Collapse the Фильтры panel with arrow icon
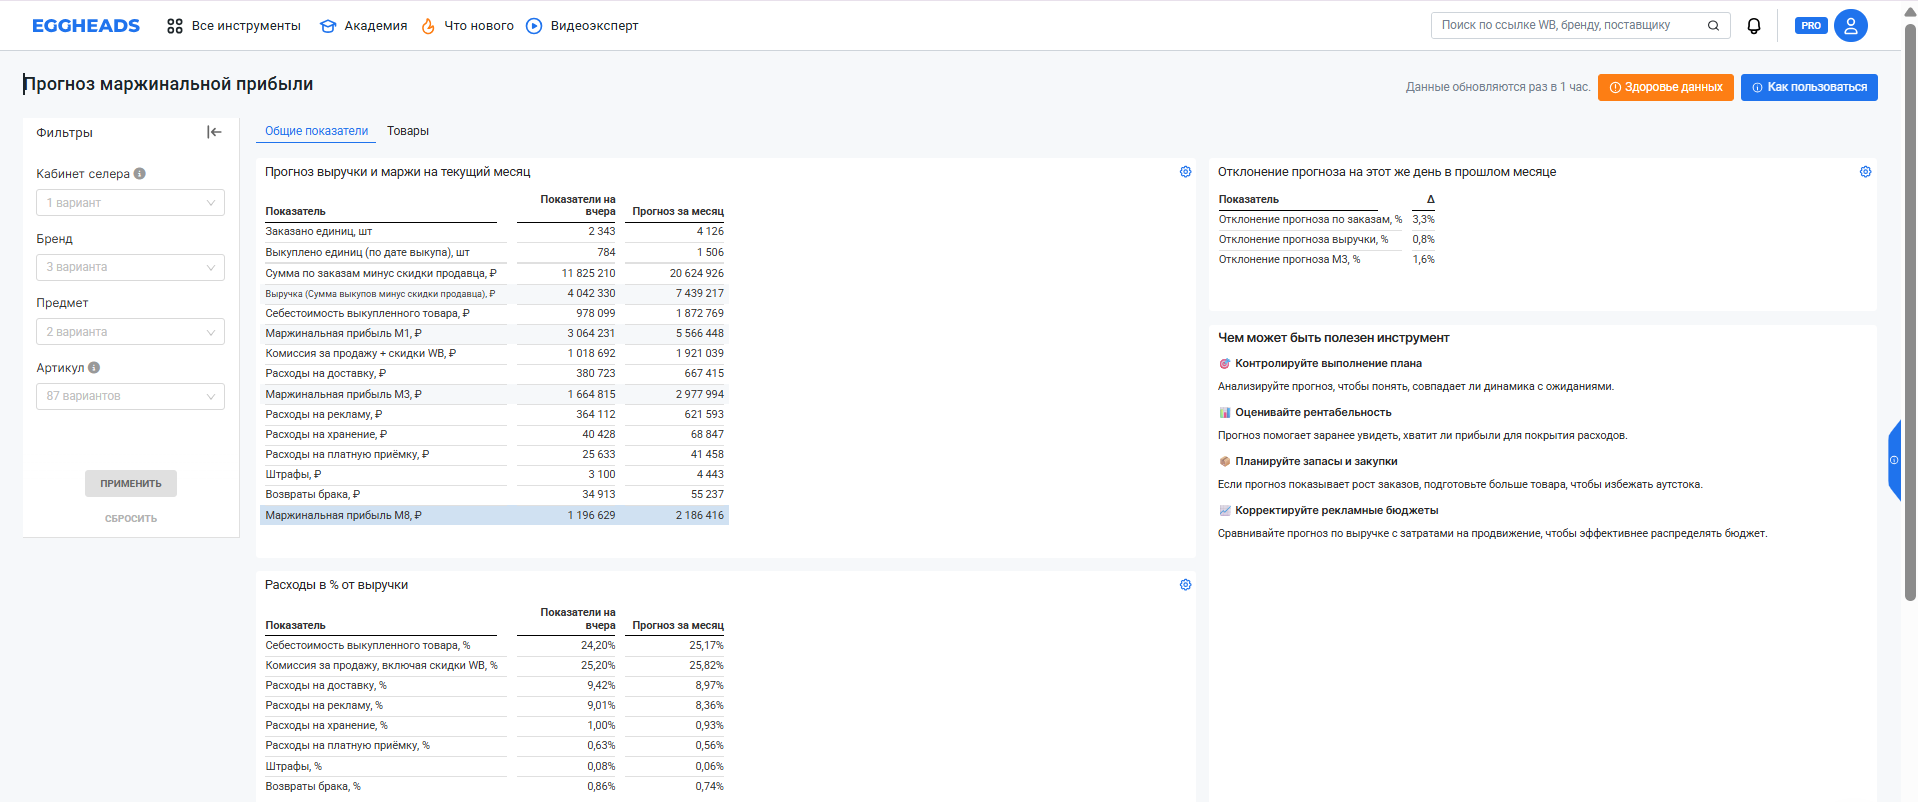 point(214,132)
